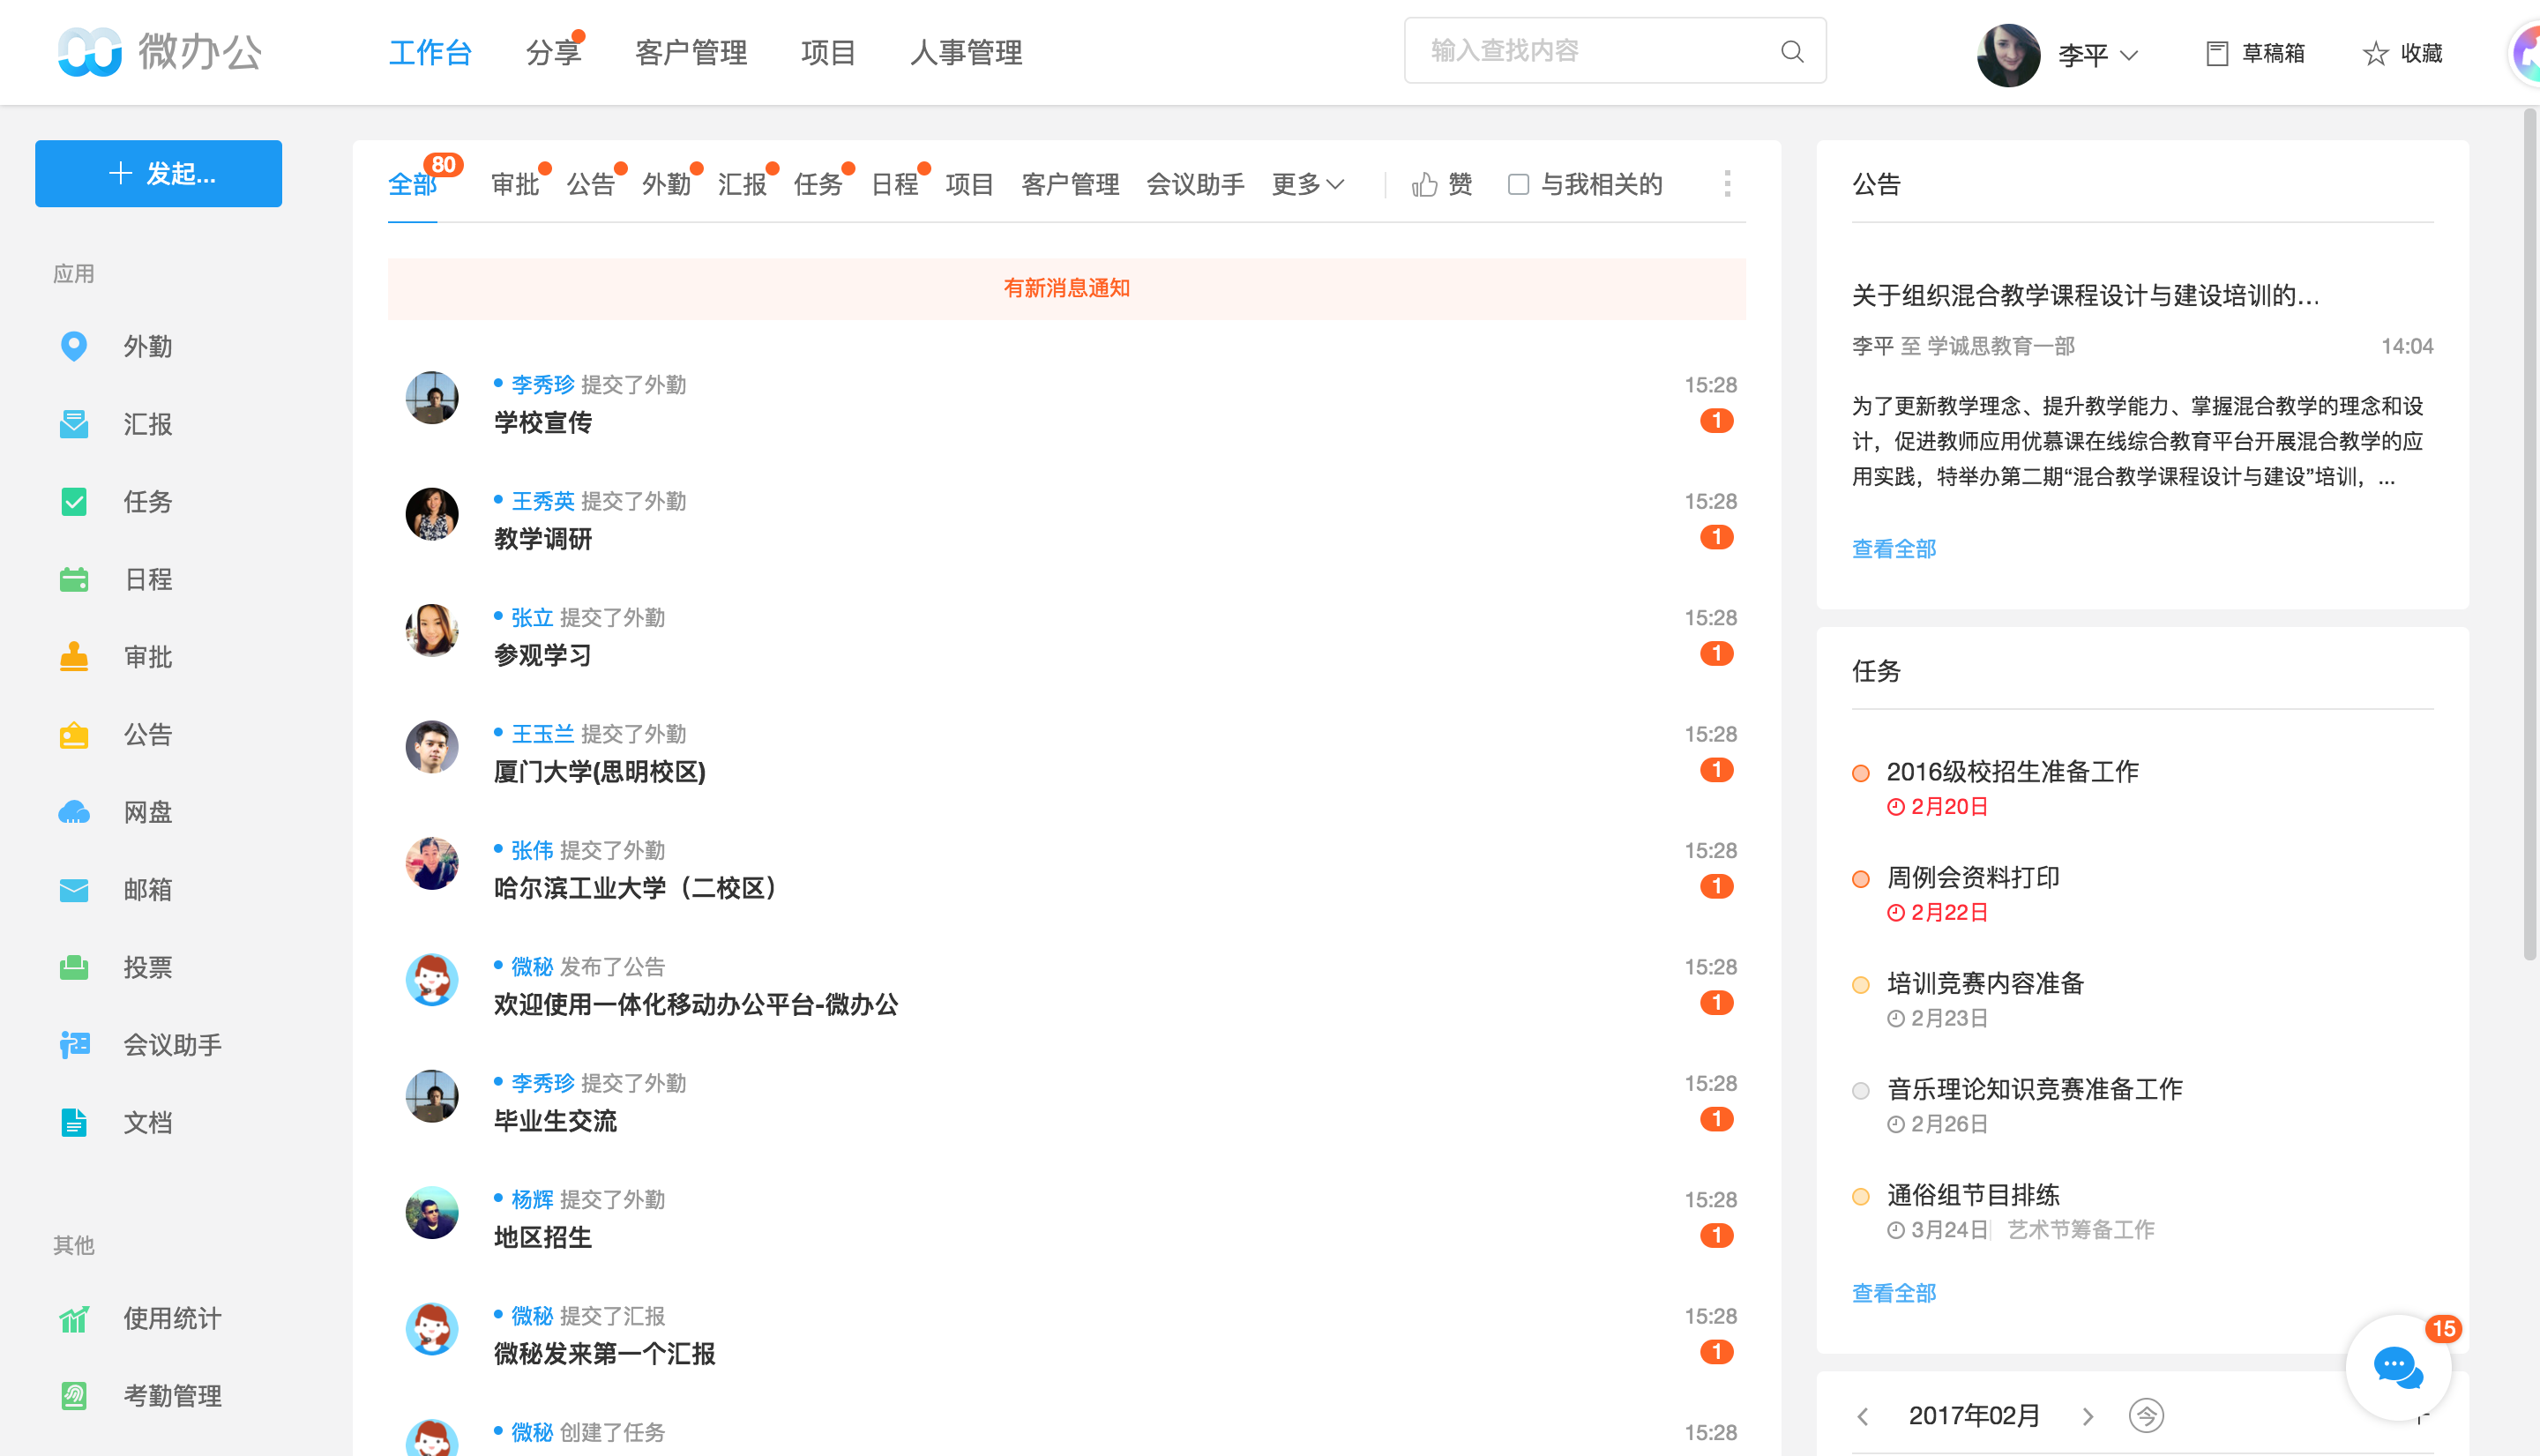This screenshot has width=2540, height=1456.
Task: Open the chat bubble with badge 15
Action: coord(2398,1367)
